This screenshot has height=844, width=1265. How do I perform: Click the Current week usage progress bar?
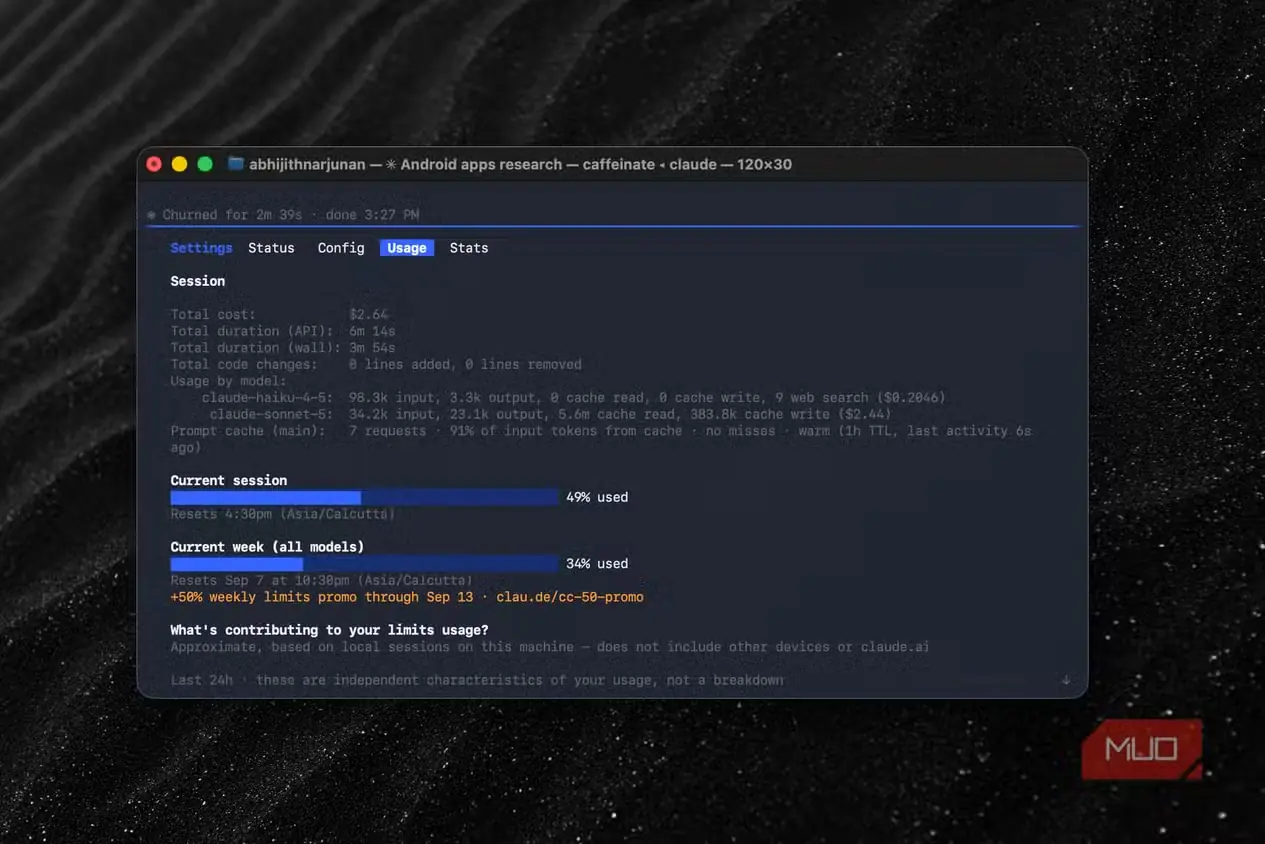(x=364, y=564)
